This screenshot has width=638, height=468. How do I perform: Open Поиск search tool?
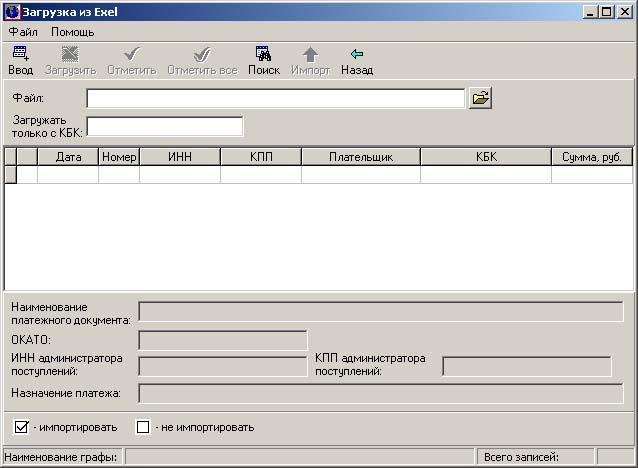coord(264,55)
